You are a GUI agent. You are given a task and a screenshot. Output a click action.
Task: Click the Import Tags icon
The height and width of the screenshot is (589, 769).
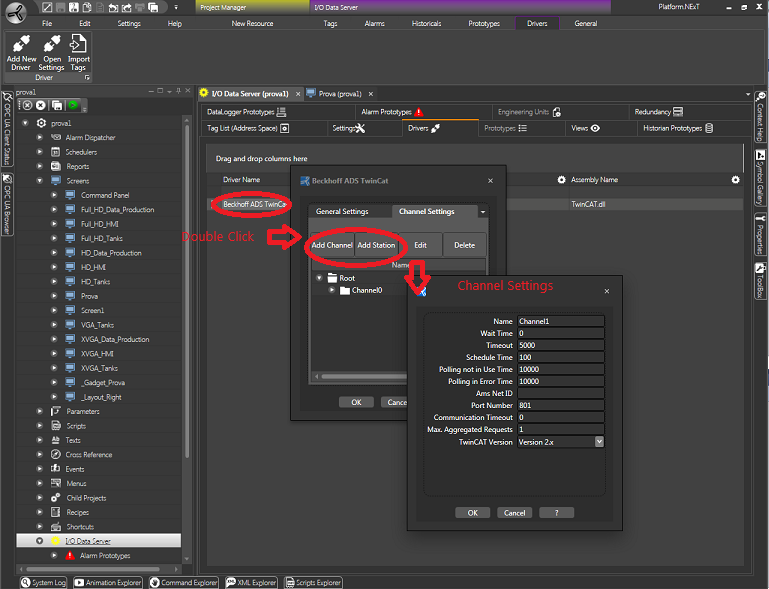(x=78, y=44)
